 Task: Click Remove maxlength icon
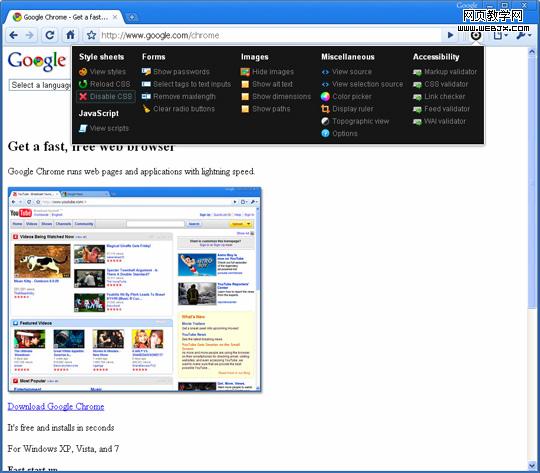146,96
